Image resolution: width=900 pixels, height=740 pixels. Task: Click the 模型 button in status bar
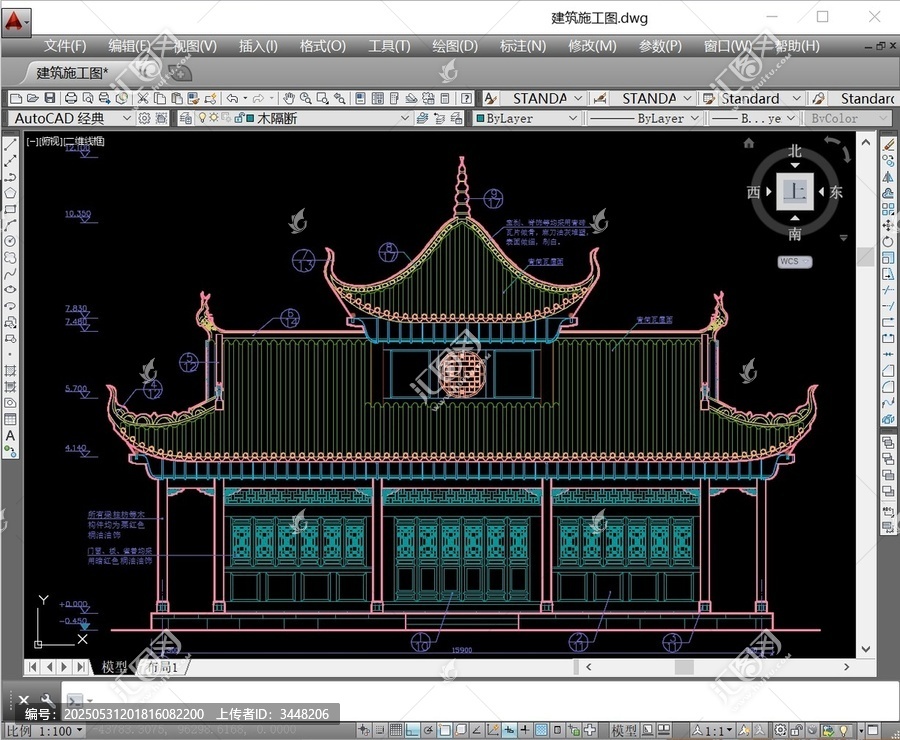(x=623, y=730)
